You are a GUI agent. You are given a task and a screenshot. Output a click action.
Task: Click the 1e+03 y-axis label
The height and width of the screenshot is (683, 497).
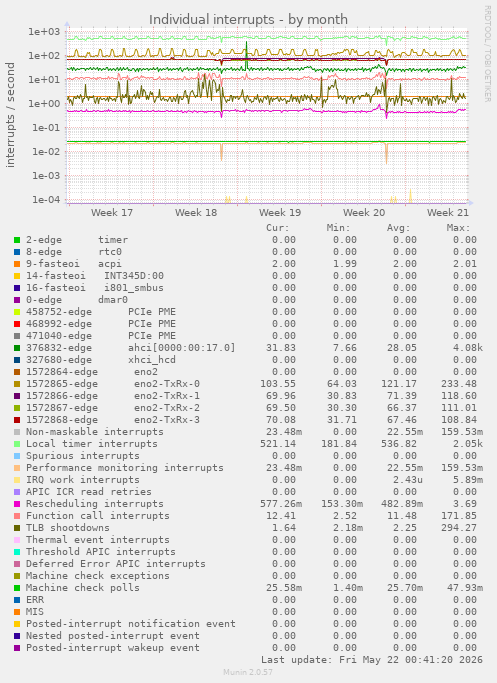click(x=44, y=31)
